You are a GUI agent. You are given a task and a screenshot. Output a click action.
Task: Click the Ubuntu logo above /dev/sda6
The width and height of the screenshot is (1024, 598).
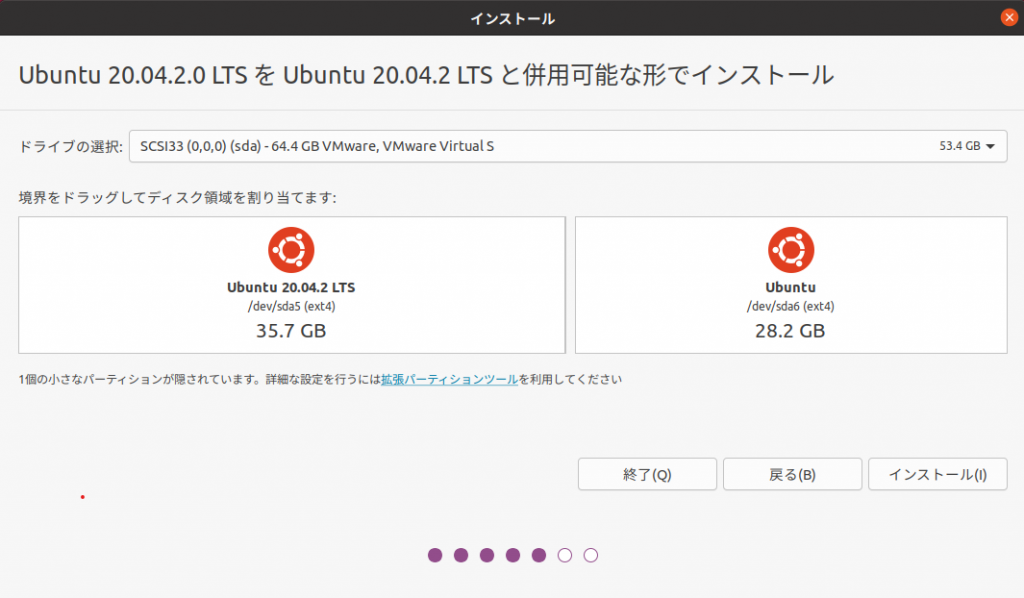coord(790,250)
